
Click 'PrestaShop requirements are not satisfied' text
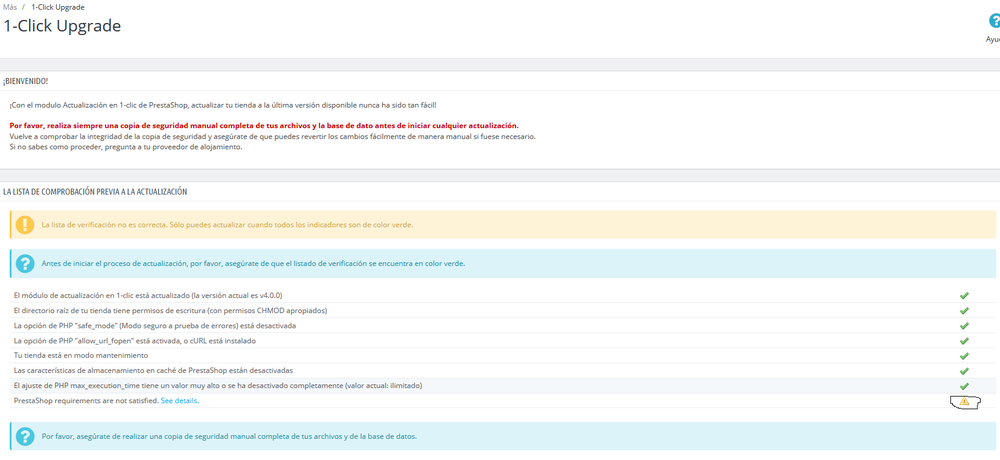click(85, 401)
